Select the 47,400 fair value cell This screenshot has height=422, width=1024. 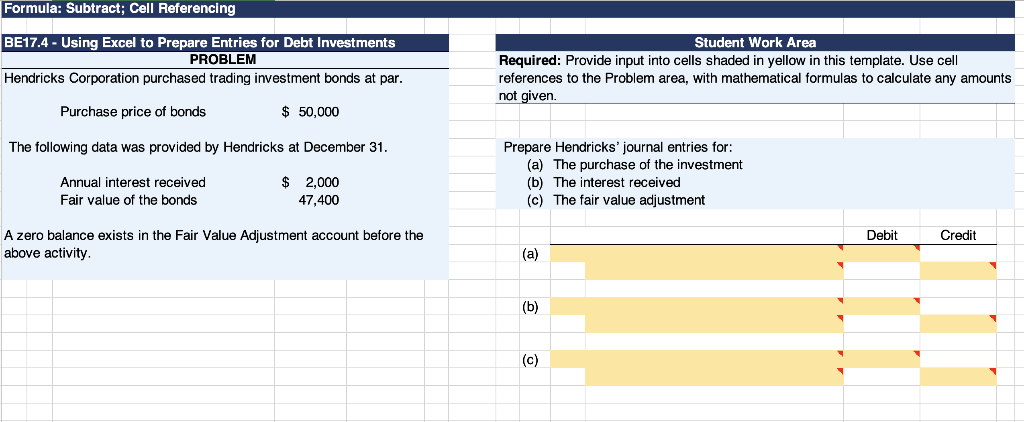pos(310,200)
